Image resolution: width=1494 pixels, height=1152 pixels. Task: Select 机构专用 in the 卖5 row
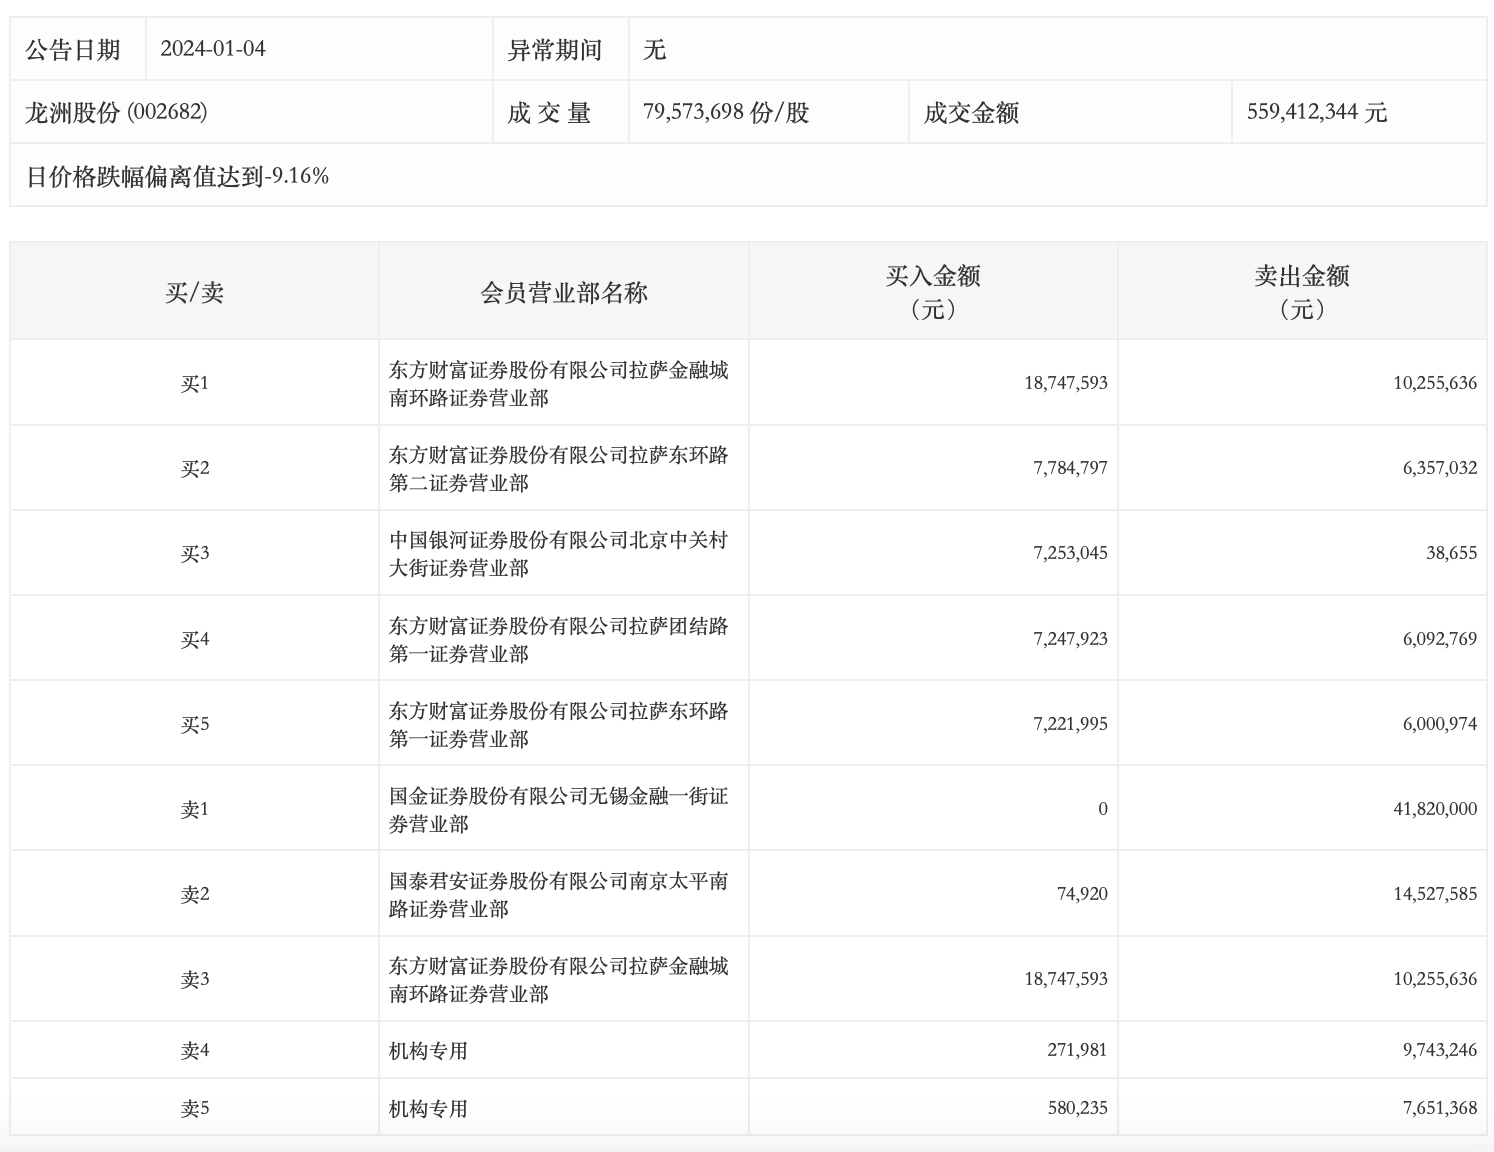[x=429, y=1109]
